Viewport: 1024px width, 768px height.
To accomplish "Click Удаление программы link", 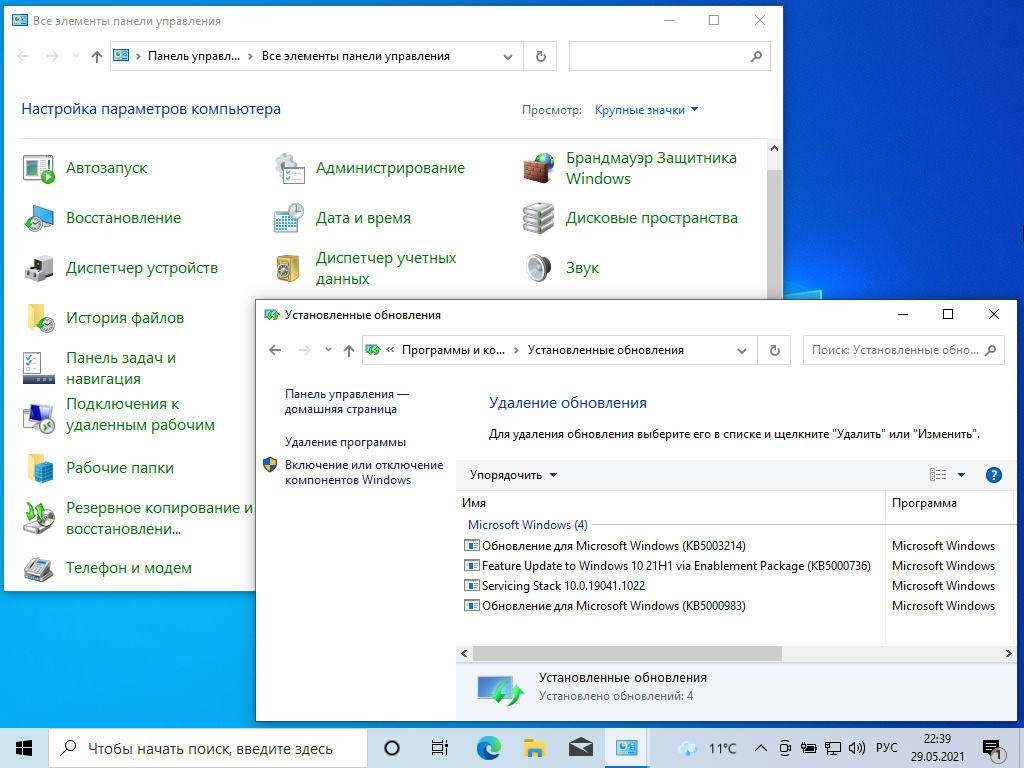I will [x=345, y=442].
